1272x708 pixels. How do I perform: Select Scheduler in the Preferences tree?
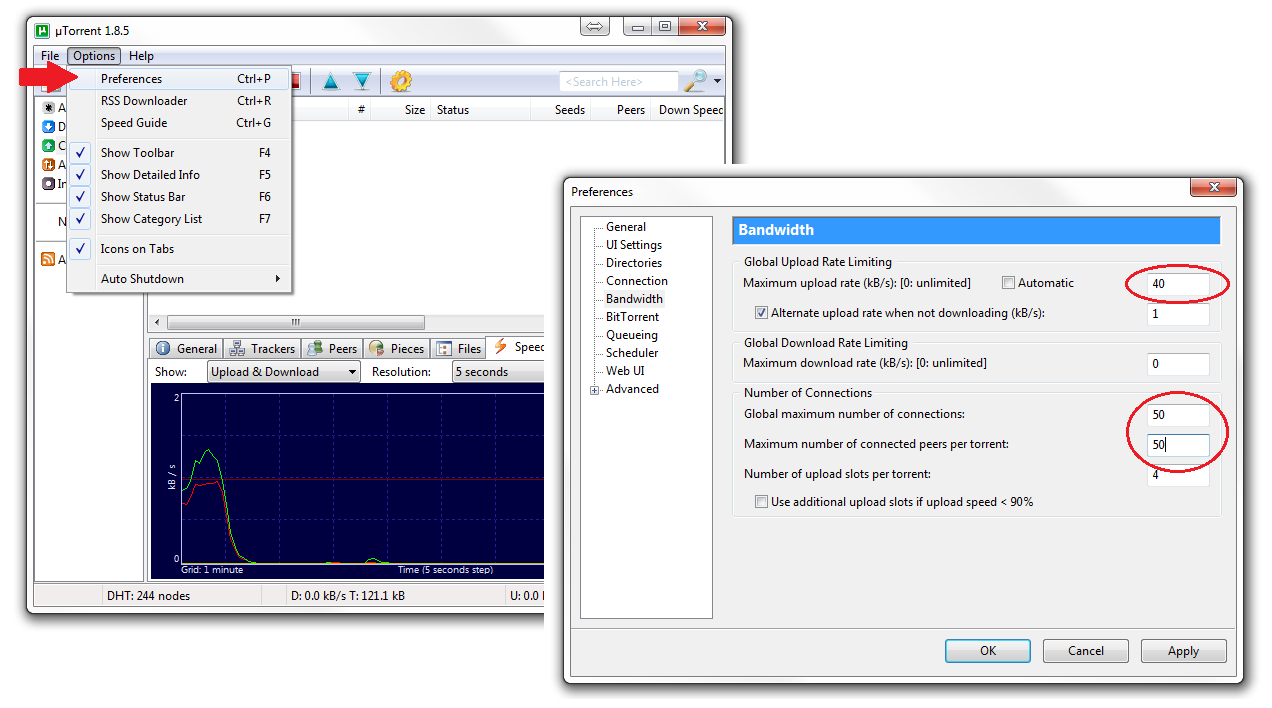632,353
